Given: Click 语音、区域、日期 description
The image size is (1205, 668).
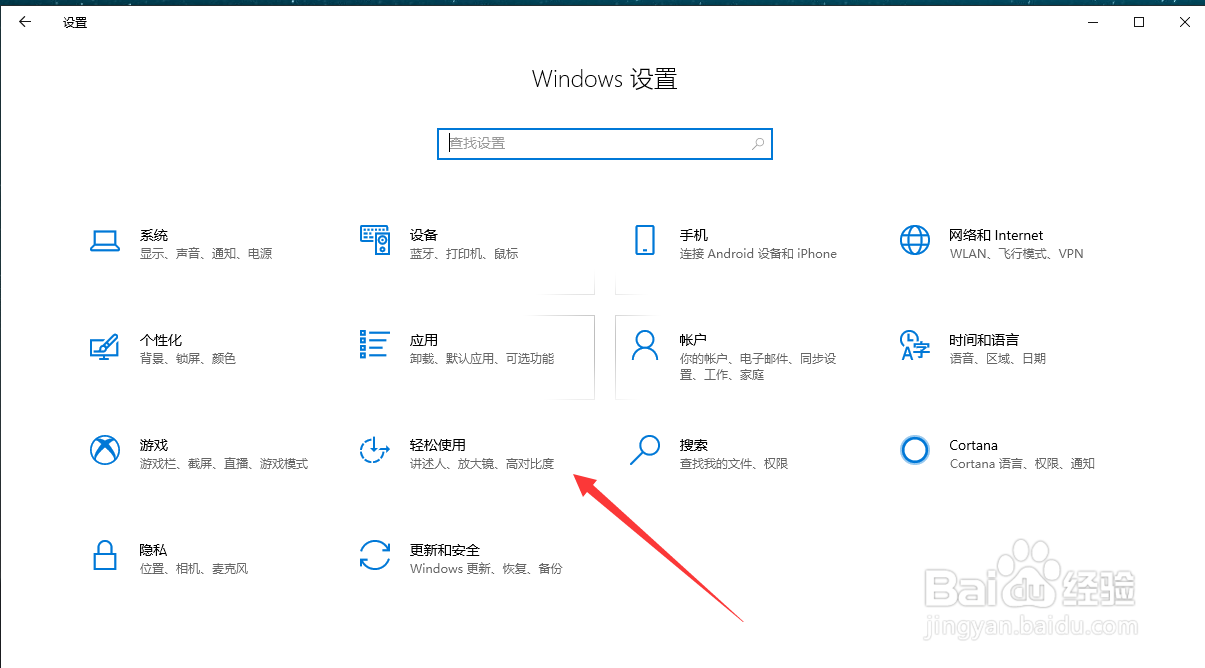Looking at the screenshot, I should tap(998, 359).
